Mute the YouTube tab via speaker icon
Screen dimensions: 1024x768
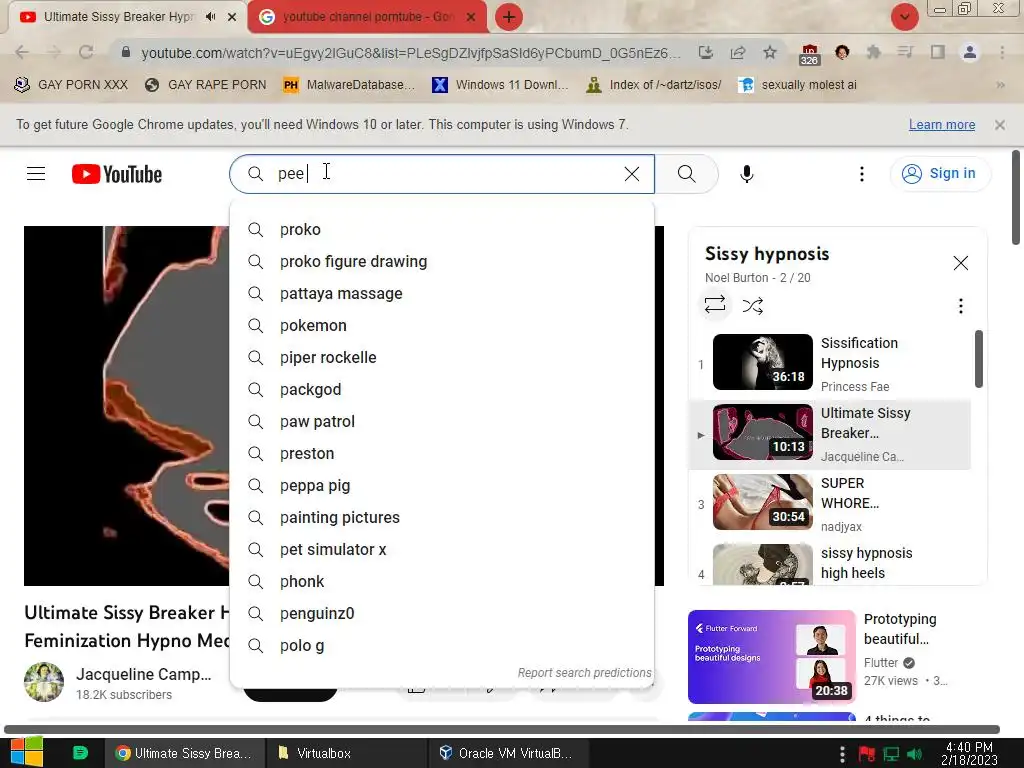210,17
